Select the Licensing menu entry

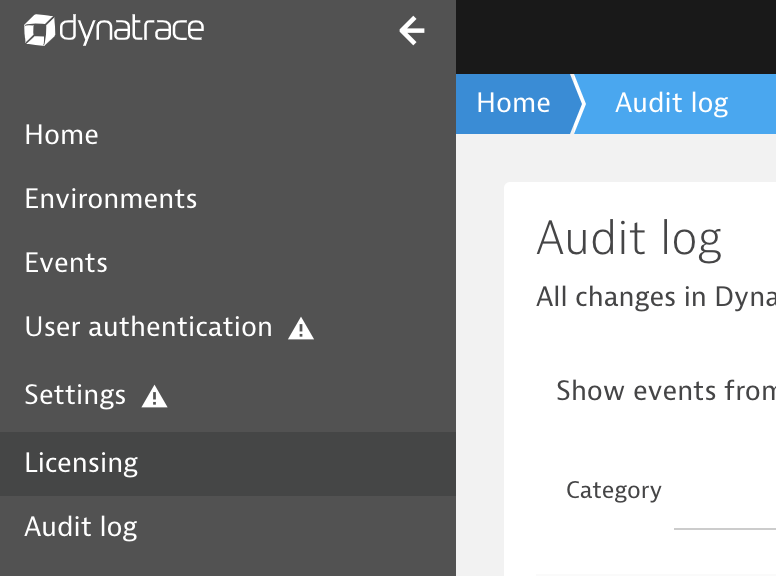[x=82, y=463]
